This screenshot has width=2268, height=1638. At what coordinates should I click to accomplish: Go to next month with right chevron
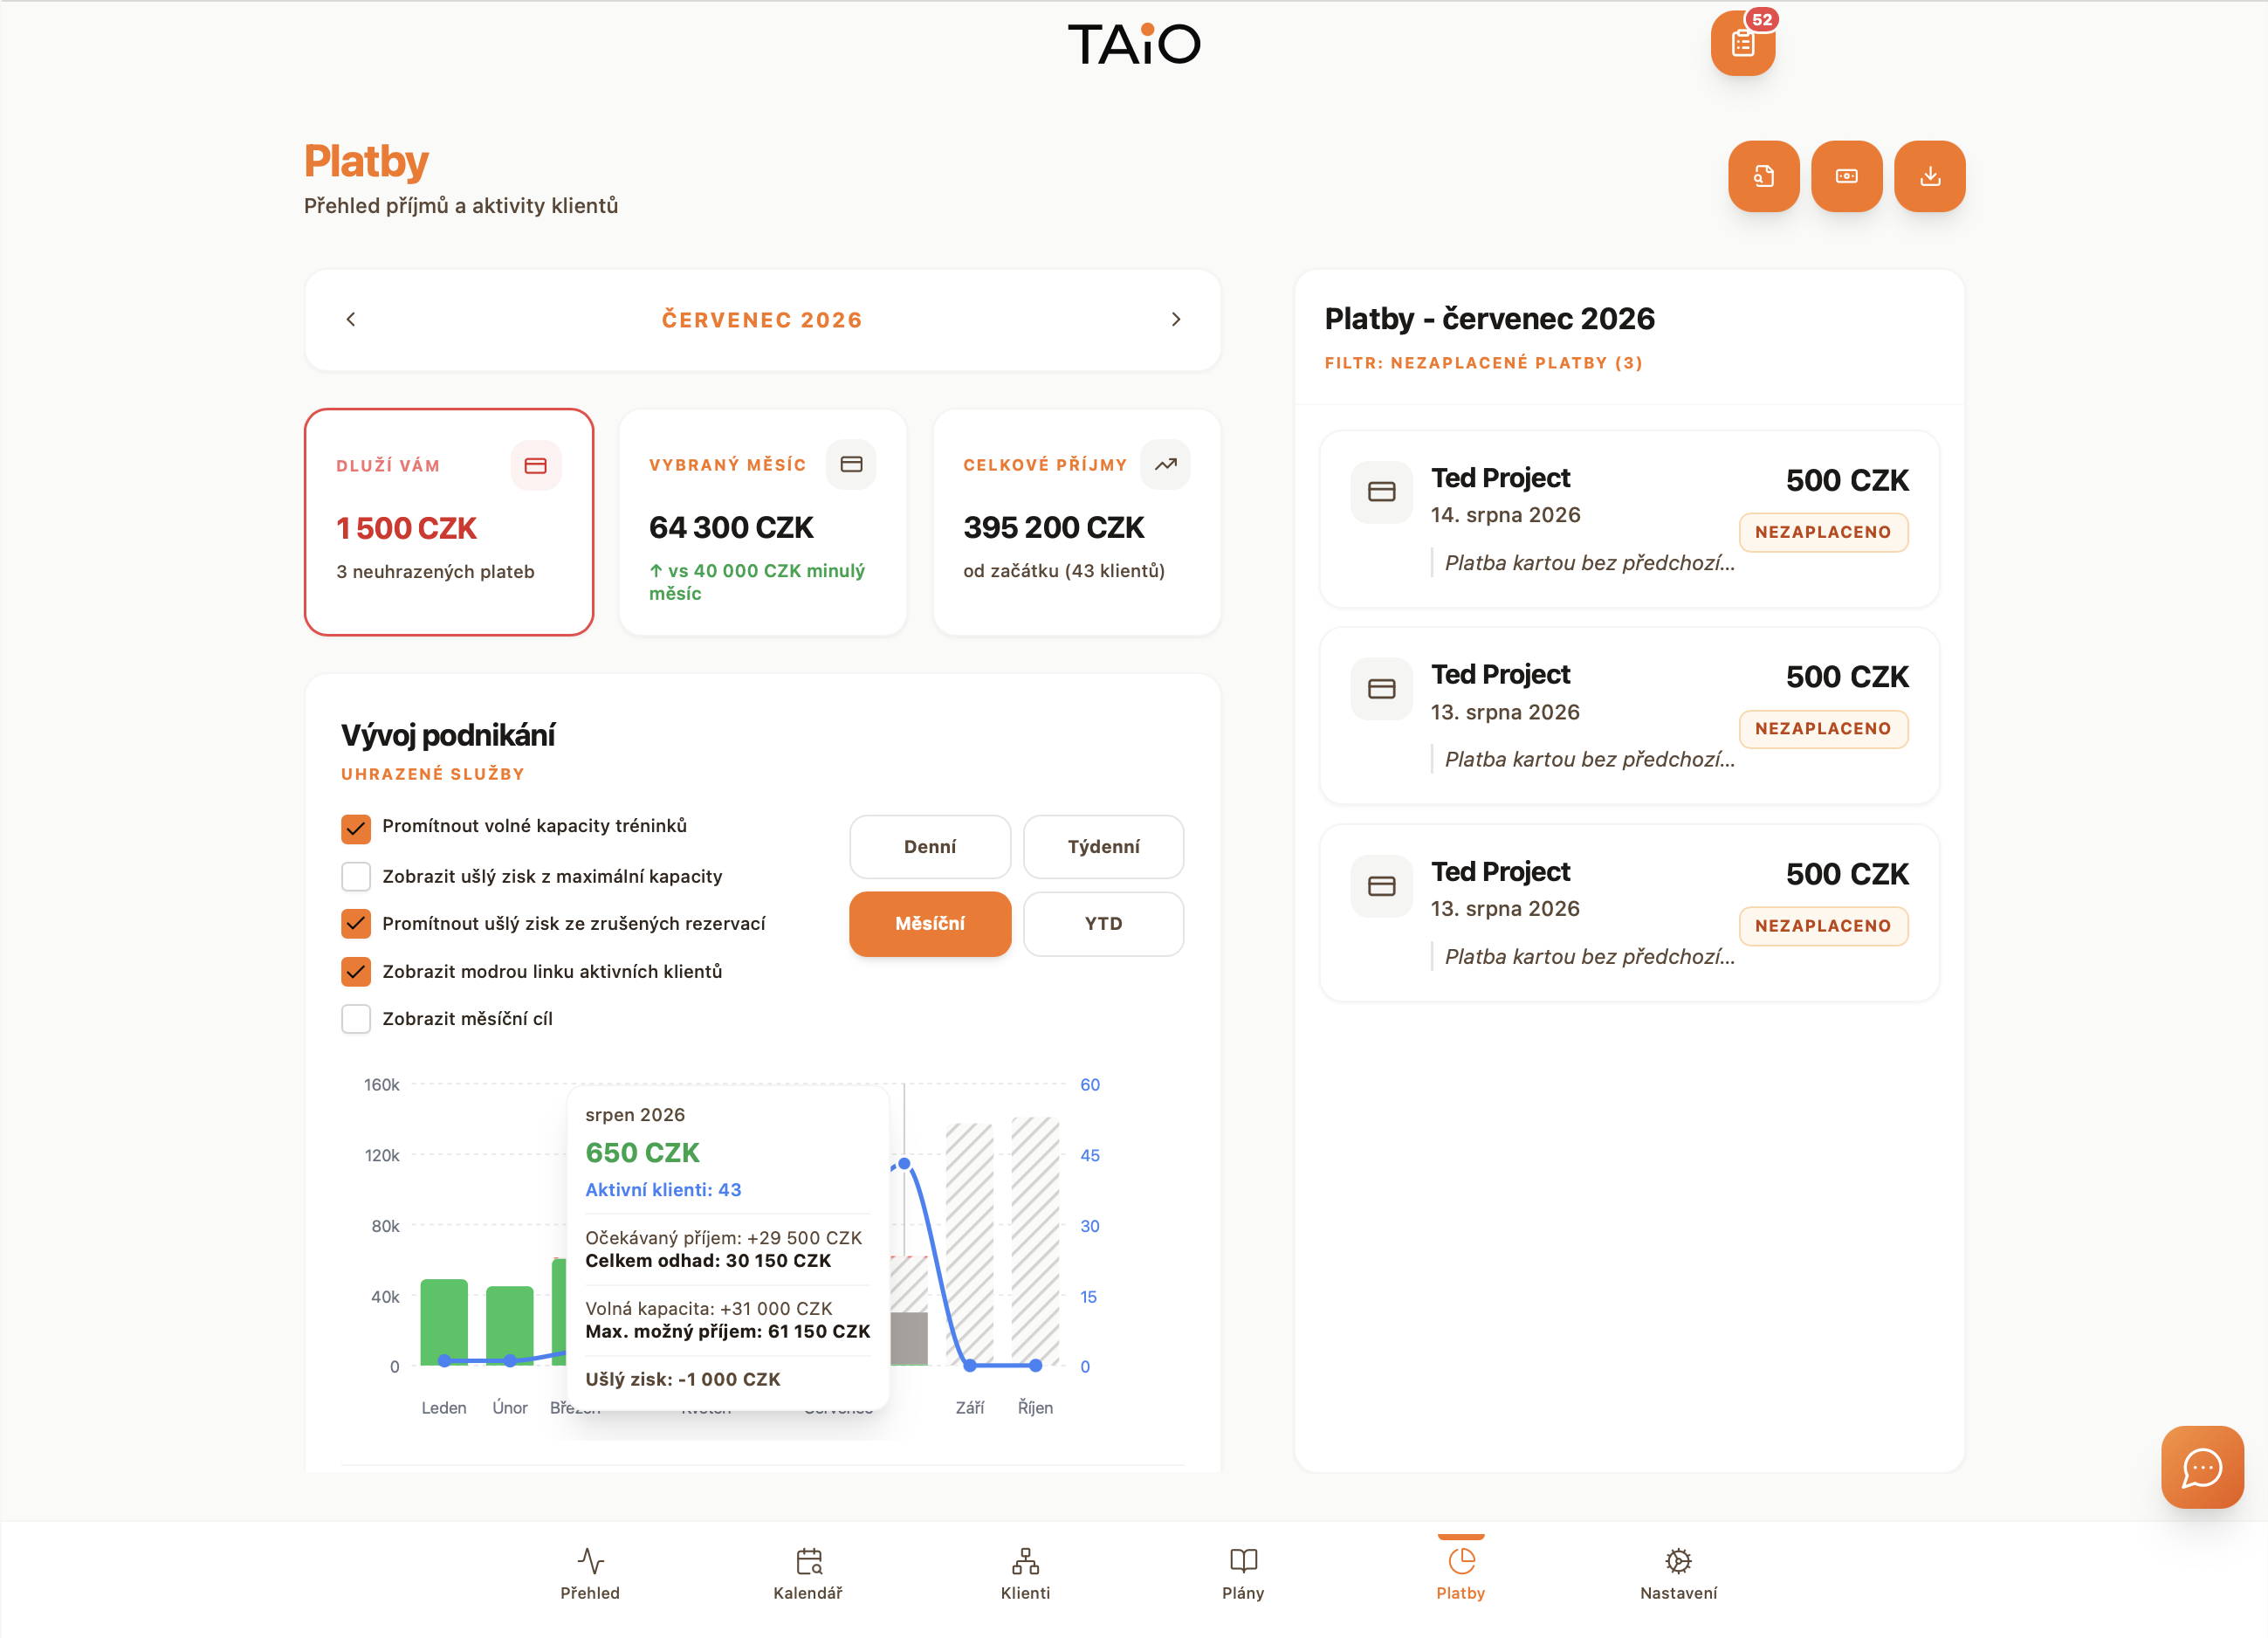coord(1176,319)
